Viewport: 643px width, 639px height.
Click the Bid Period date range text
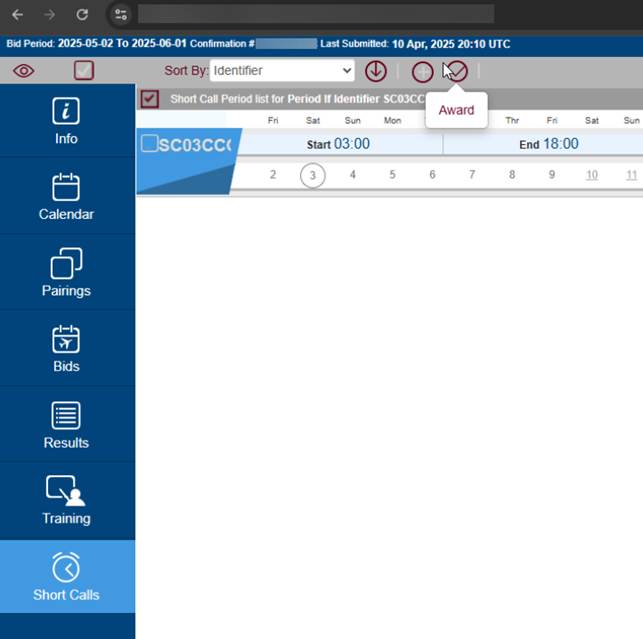122,43
